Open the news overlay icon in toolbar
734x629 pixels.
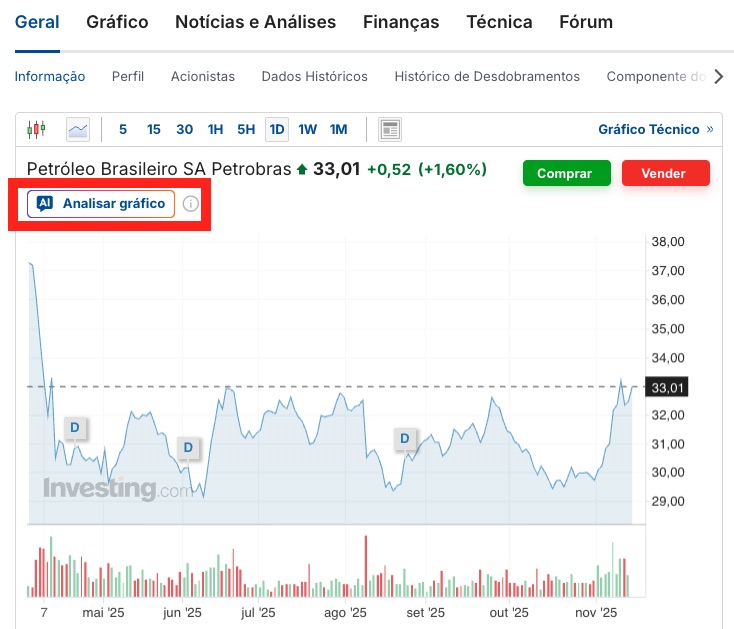point(390,129)
